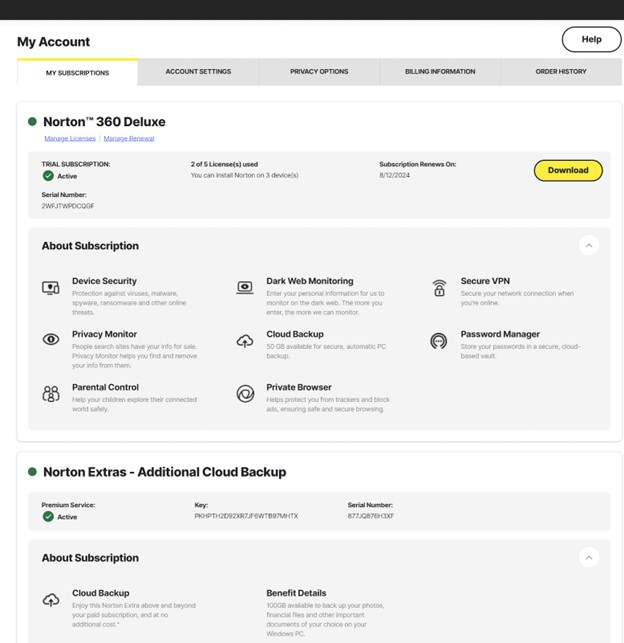Click the Privacy Monitor heading
This screenshot has height=643, width=624.
(x=104, y=334)
